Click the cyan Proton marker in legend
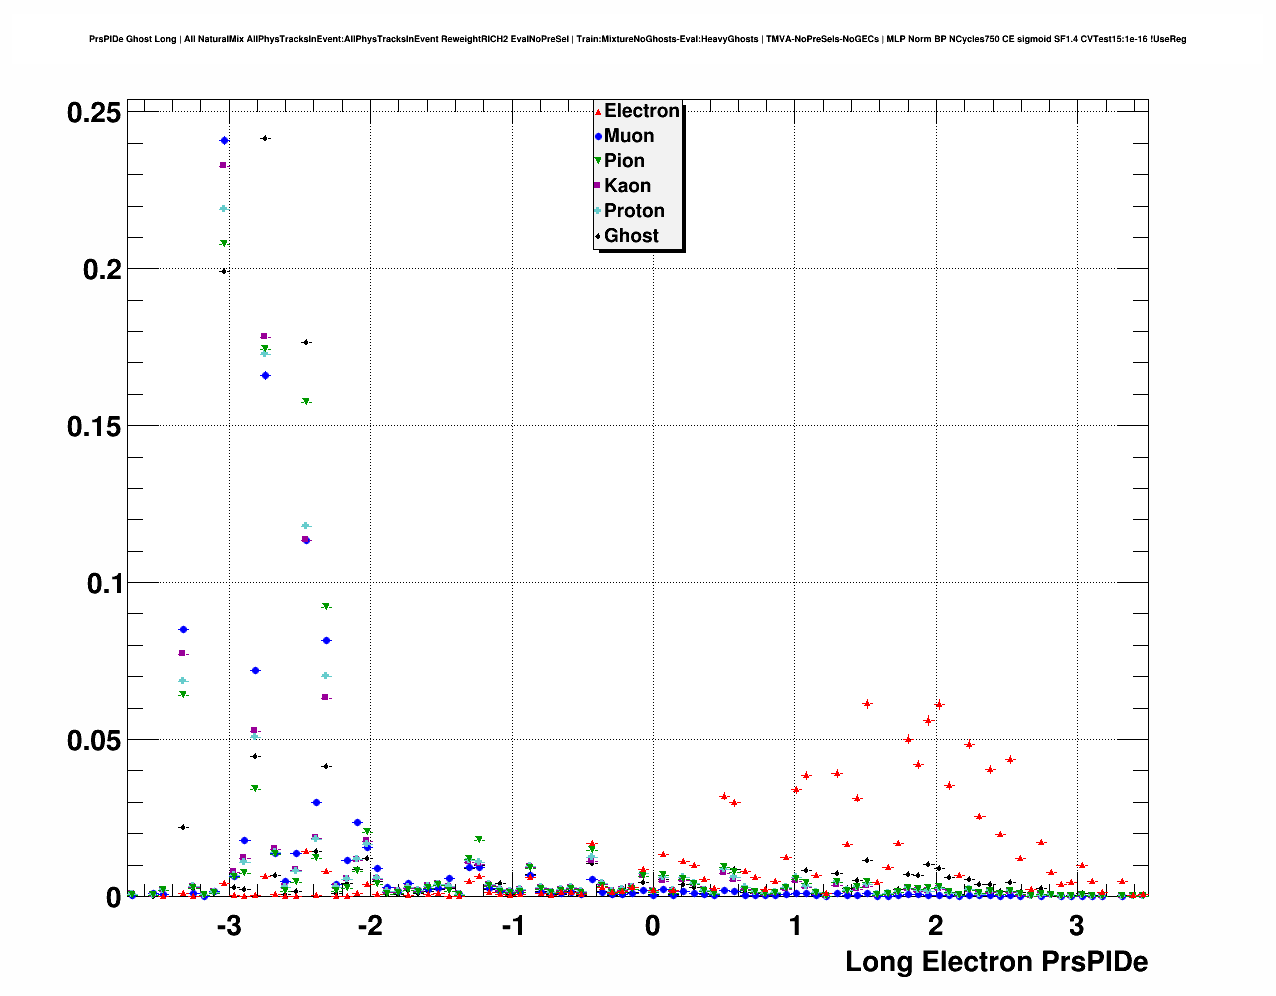 (x=598, y=211)
